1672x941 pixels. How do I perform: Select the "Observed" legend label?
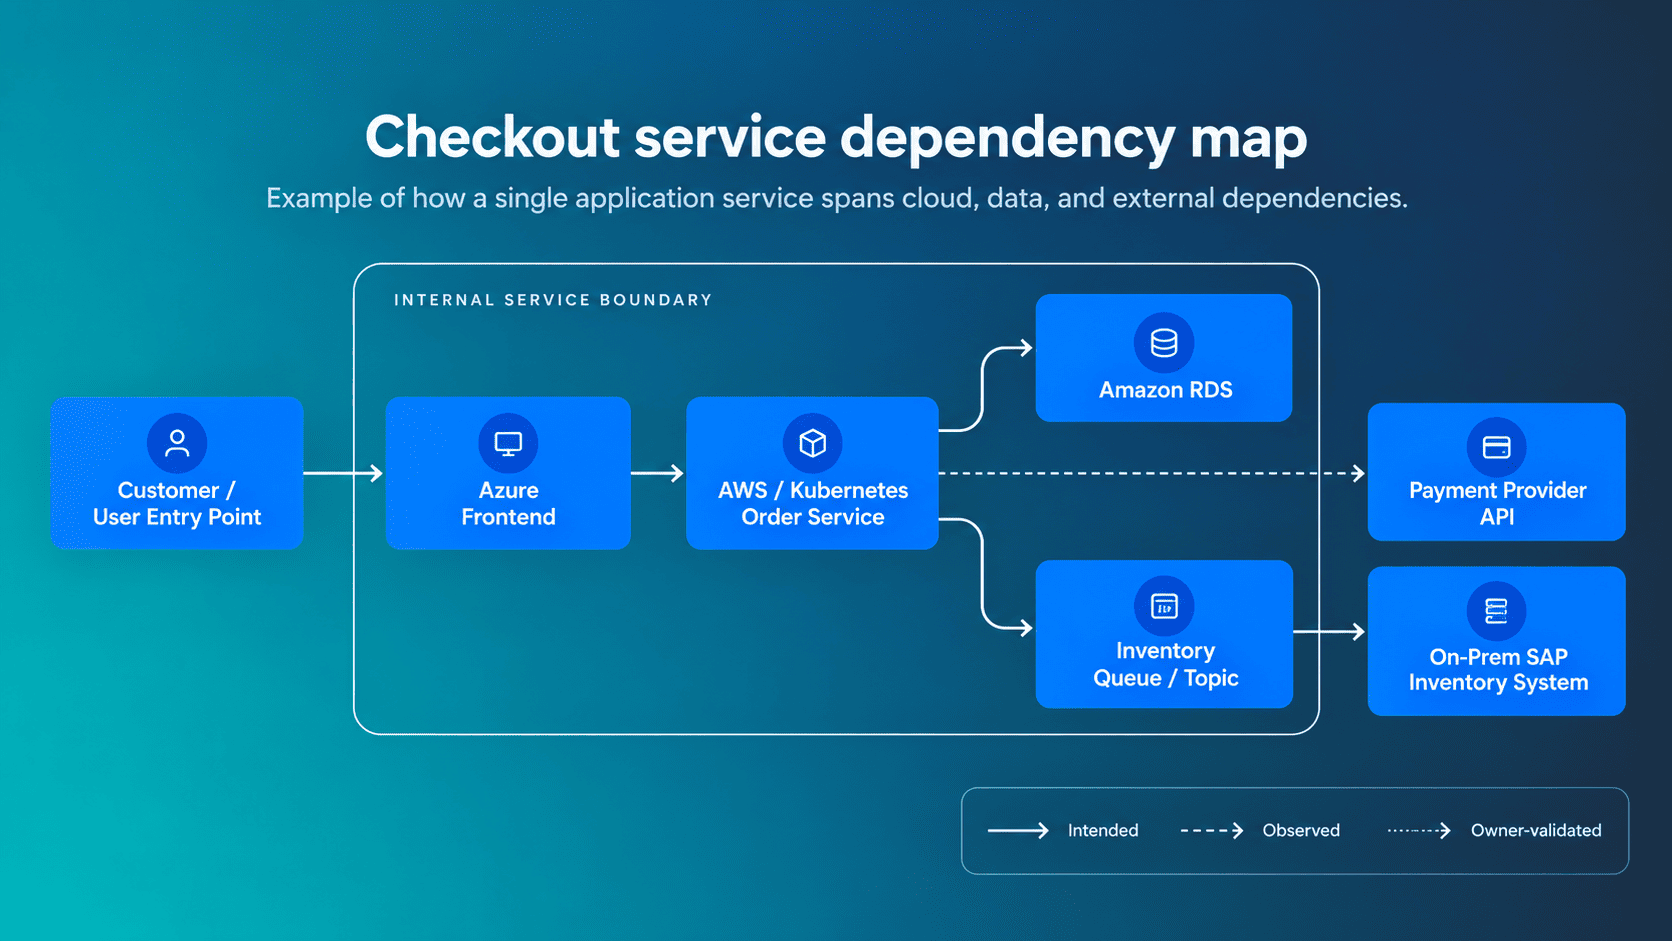click(1301, 831)
